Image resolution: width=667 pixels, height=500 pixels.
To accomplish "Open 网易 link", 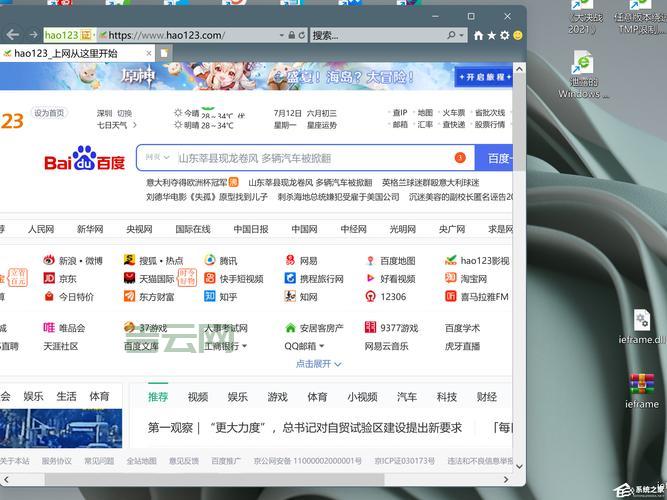I will (301, 260).
